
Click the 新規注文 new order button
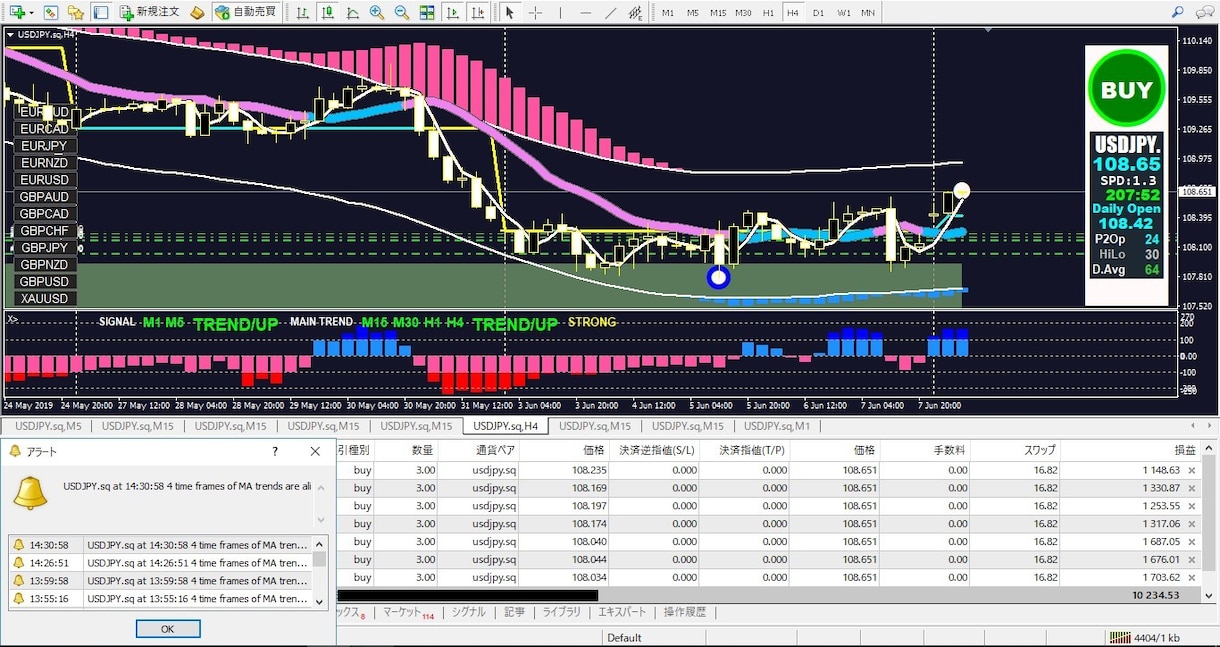(149, 12)
